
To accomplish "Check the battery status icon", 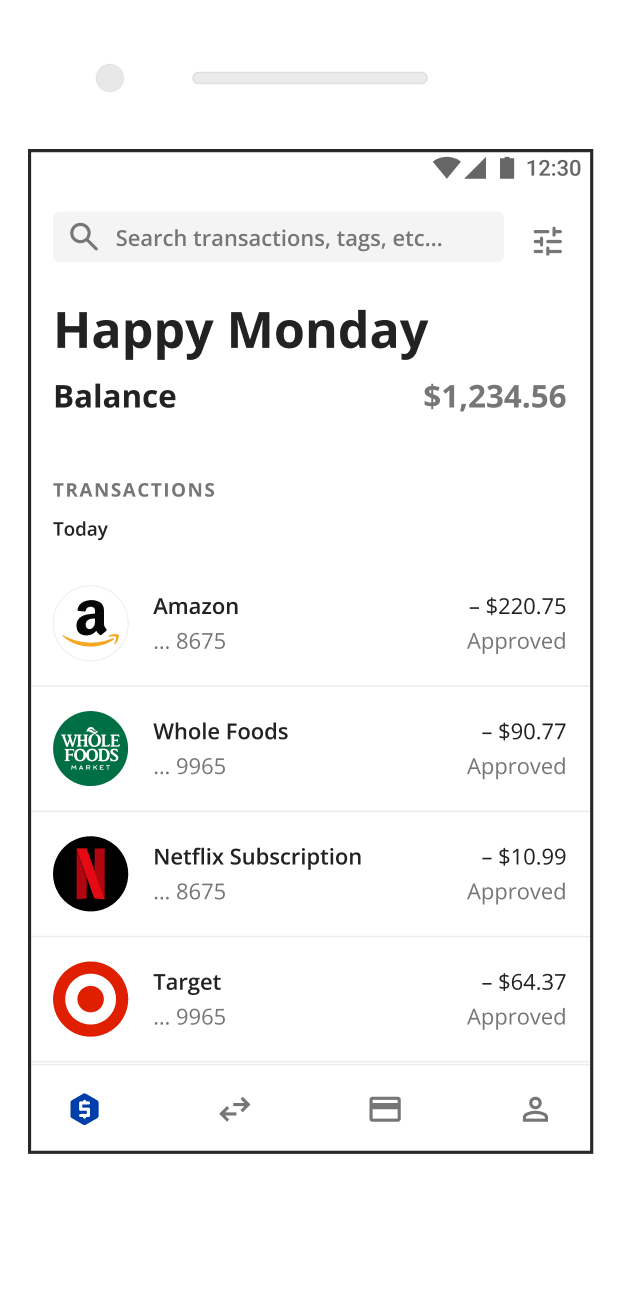I will [x=507, y=168].
